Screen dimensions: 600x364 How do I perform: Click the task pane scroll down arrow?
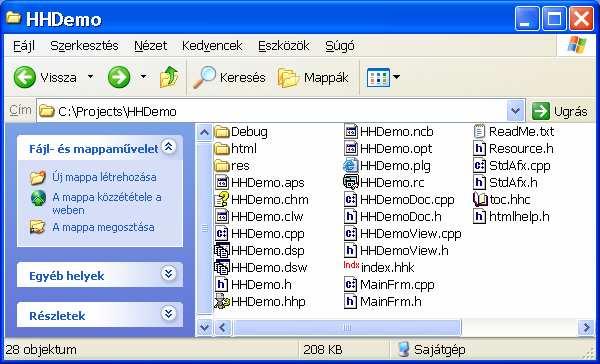point(204,327)
